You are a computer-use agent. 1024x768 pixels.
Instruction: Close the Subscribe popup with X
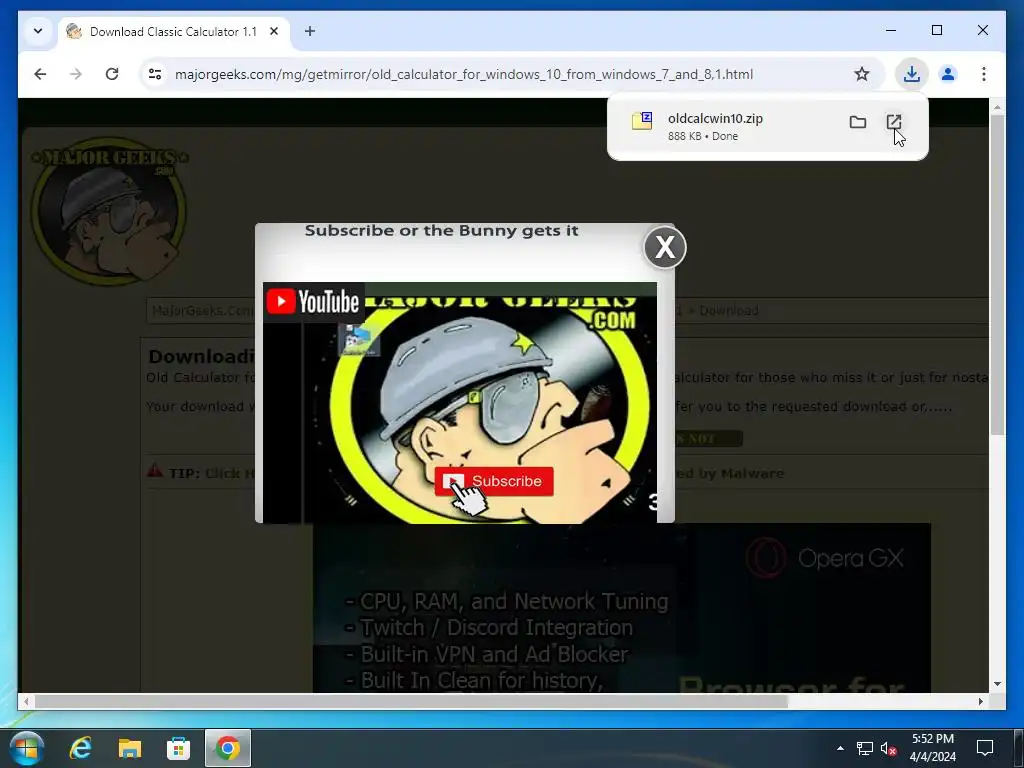click(665, 248)
